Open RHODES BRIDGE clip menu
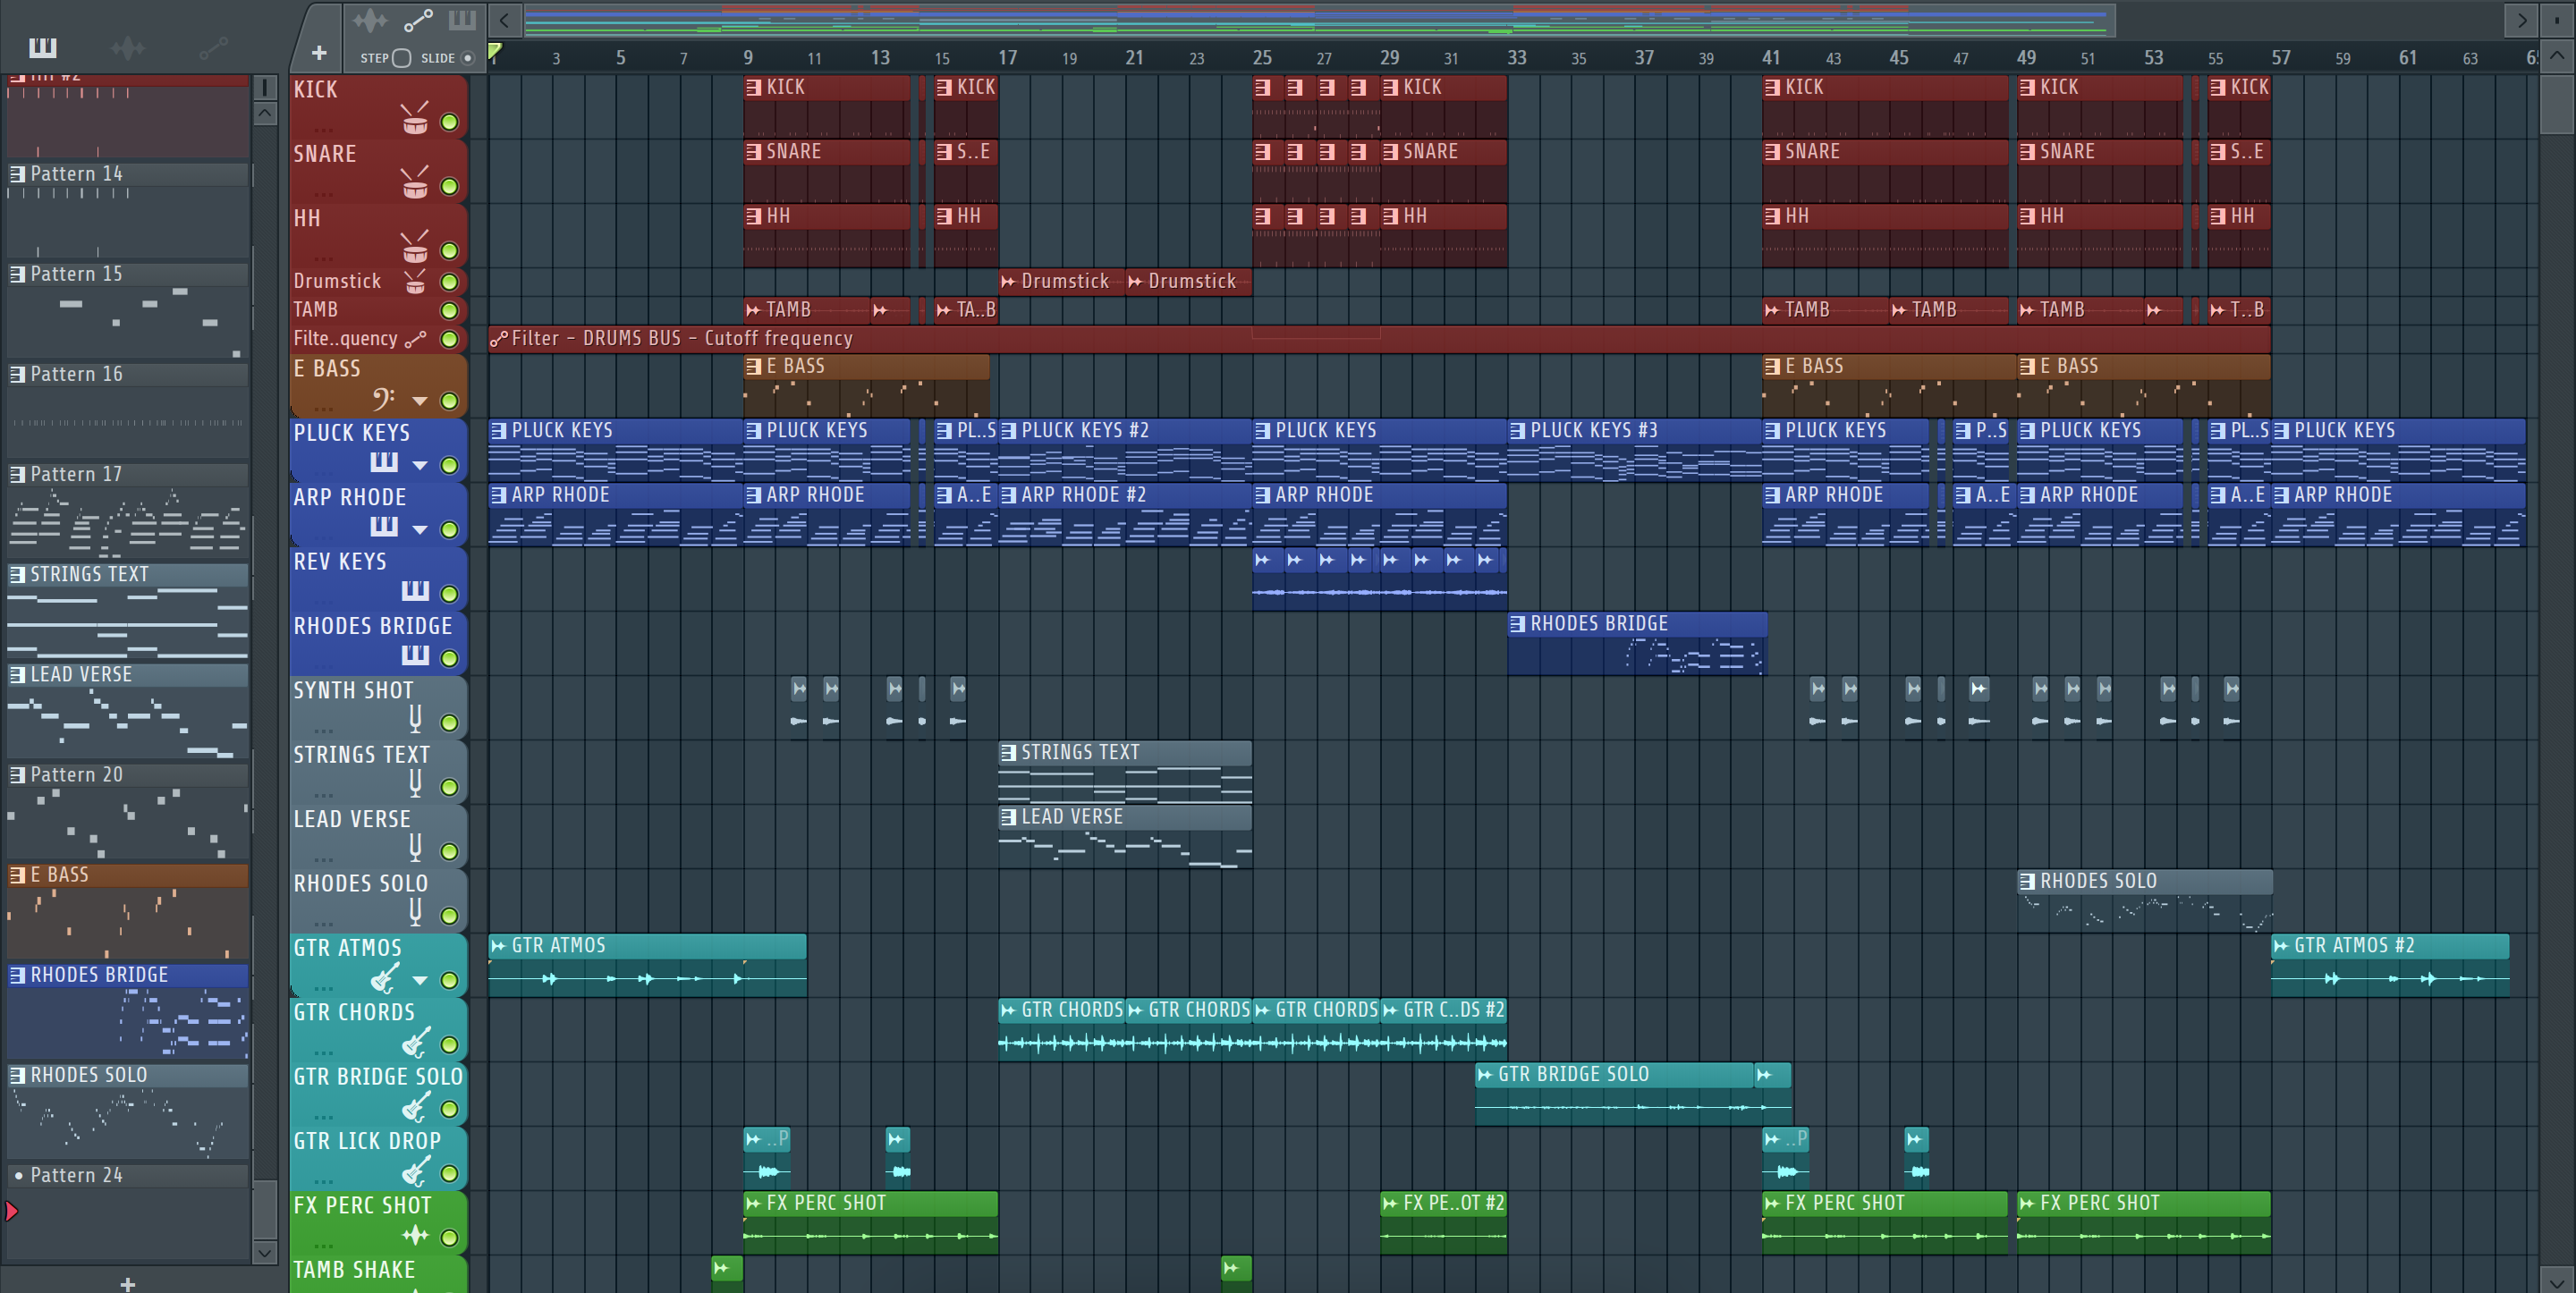This screenshot has width=2576, height=1293. pos(1517,624)
